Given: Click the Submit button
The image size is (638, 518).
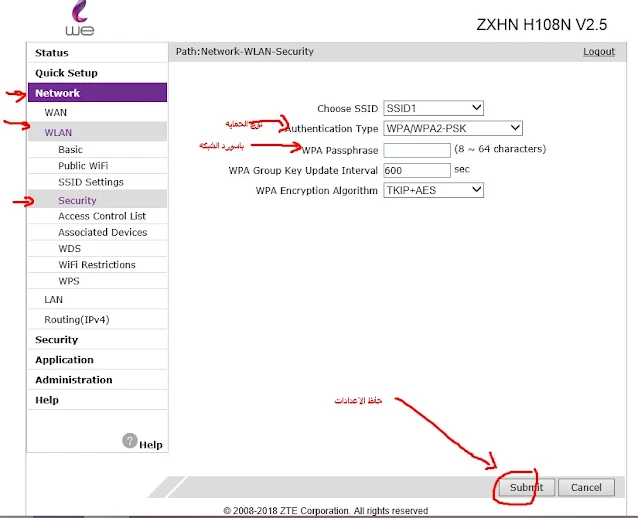Looking at the screenshot, I should pos(527,487).
